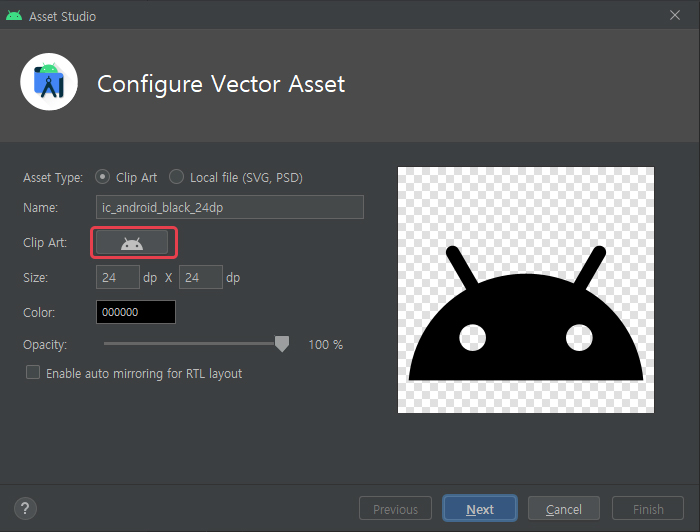Click the height size field
Image resolution: width=700 pixels, height=532 pixels.
pyautogui.click(x=201, y=277)
